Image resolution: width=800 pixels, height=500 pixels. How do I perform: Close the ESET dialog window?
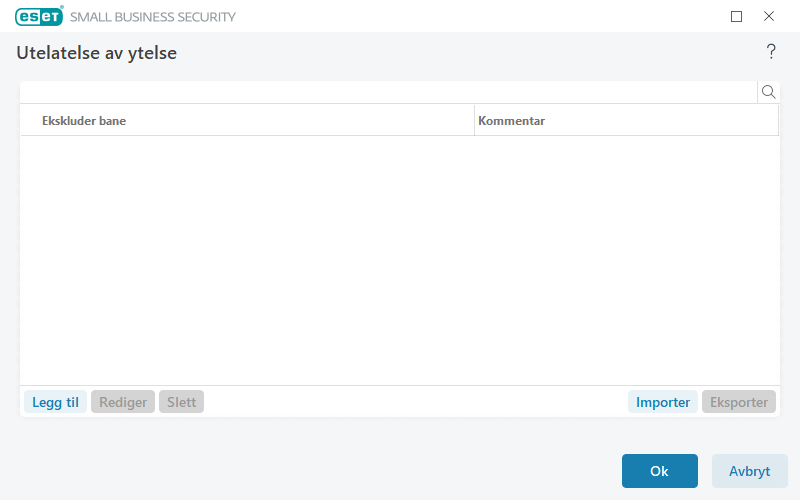point(769,16)
